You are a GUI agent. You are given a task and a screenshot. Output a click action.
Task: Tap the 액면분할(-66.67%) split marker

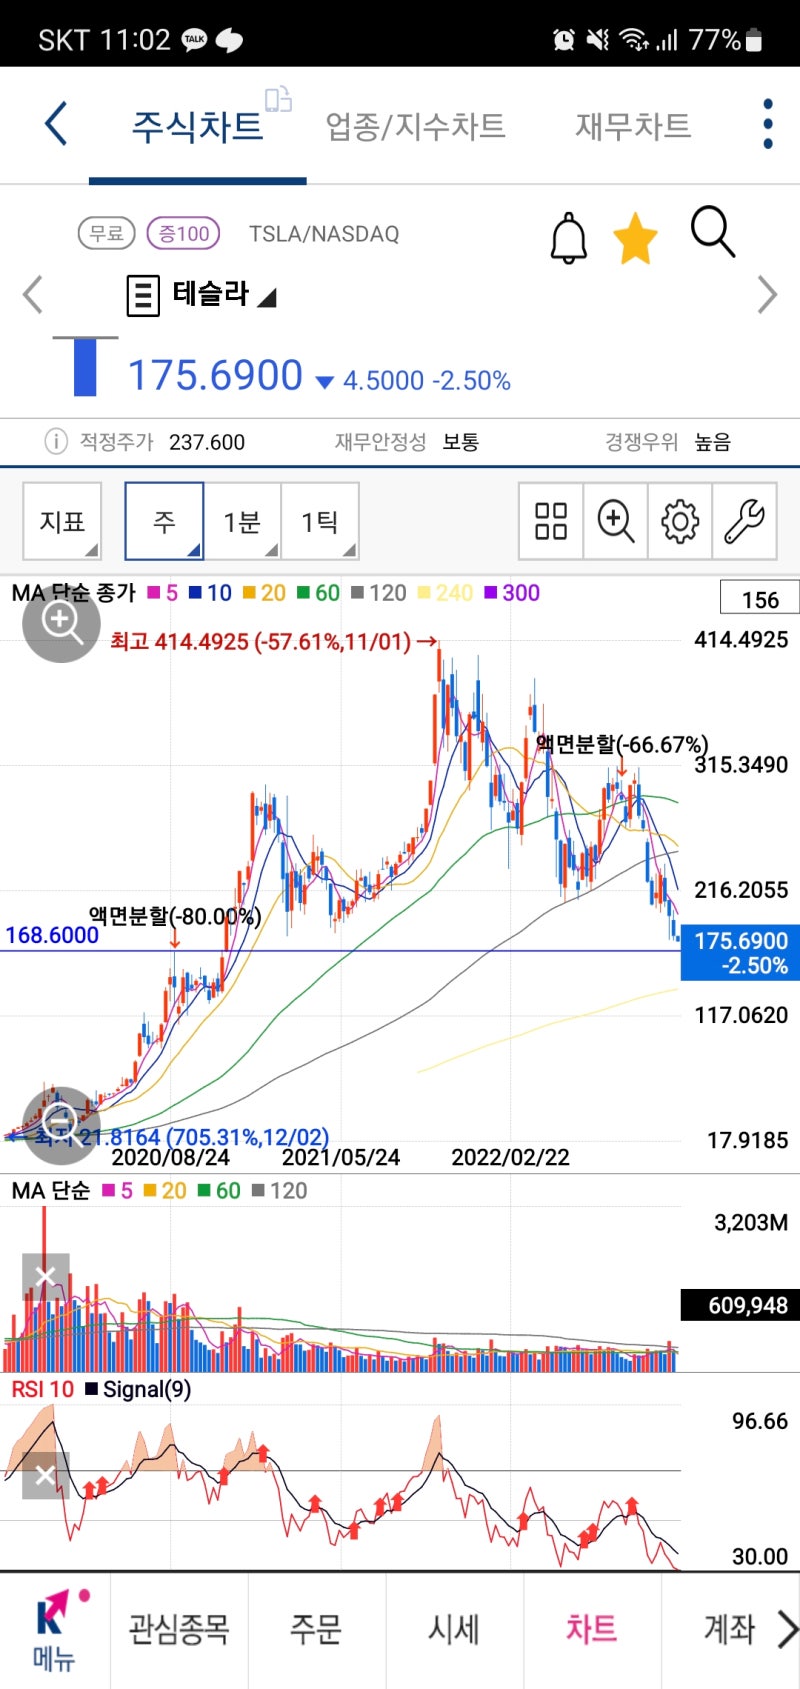click(622, 744)
